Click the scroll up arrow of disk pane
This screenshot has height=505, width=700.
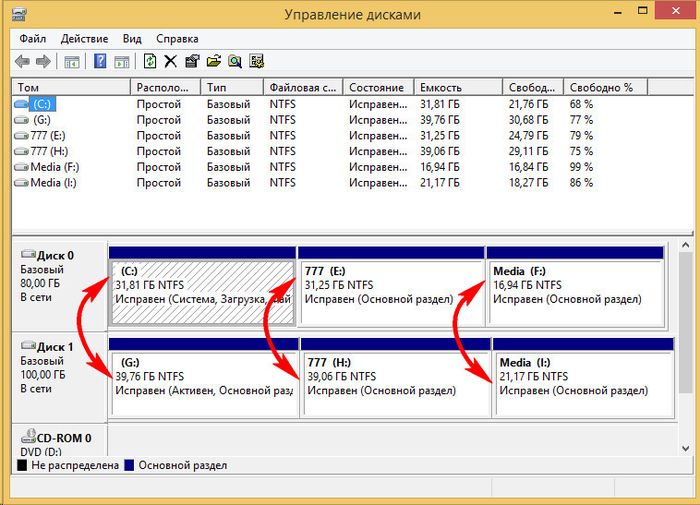(x=686, y=245)
